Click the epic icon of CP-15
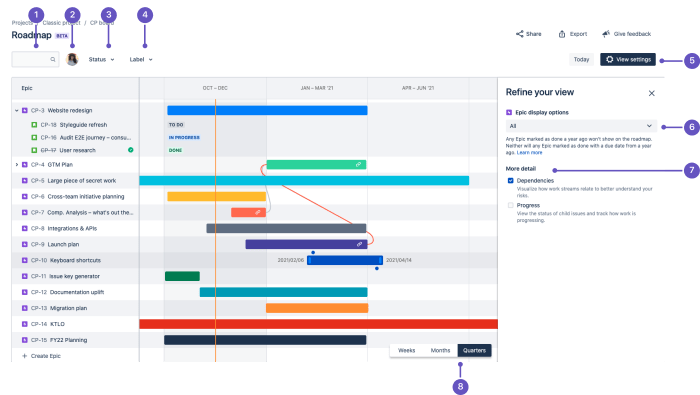700x395 pixels. point(25,340)
